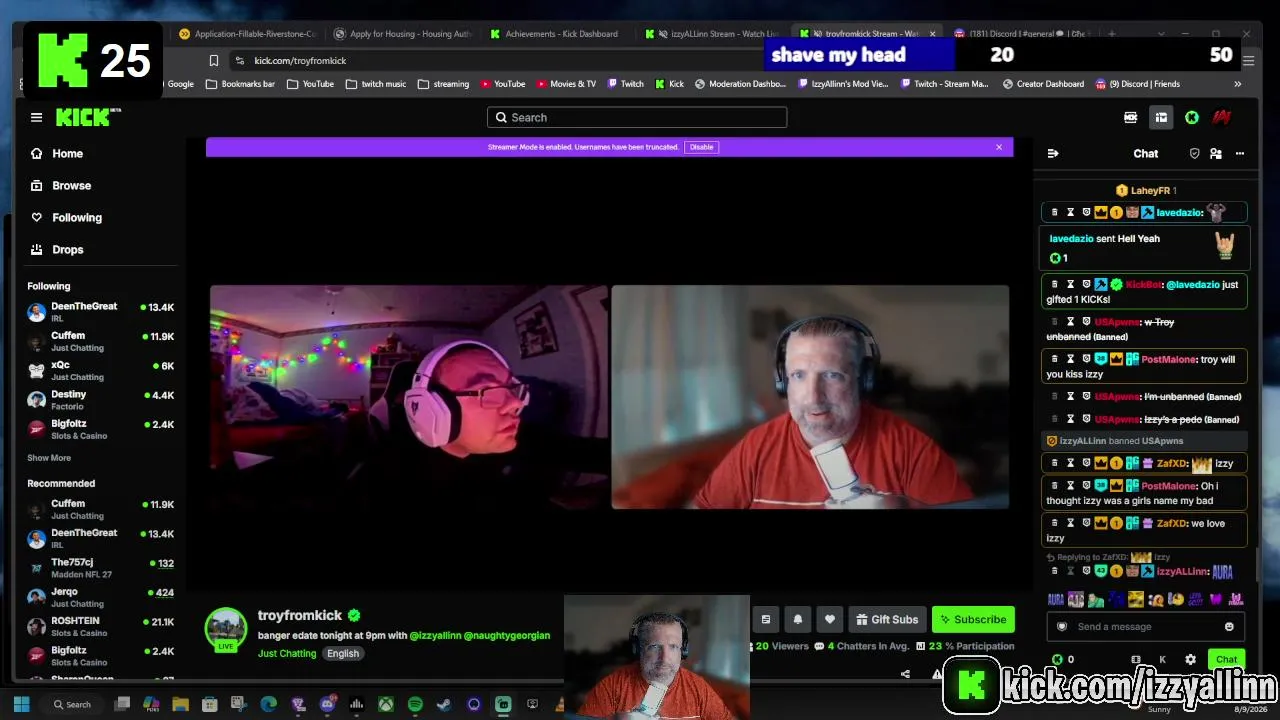Show more bookmarks overflow chevron
The height and width of the screenshot is (720, 1280).
pyautogui.click(x=1238, y=84)
